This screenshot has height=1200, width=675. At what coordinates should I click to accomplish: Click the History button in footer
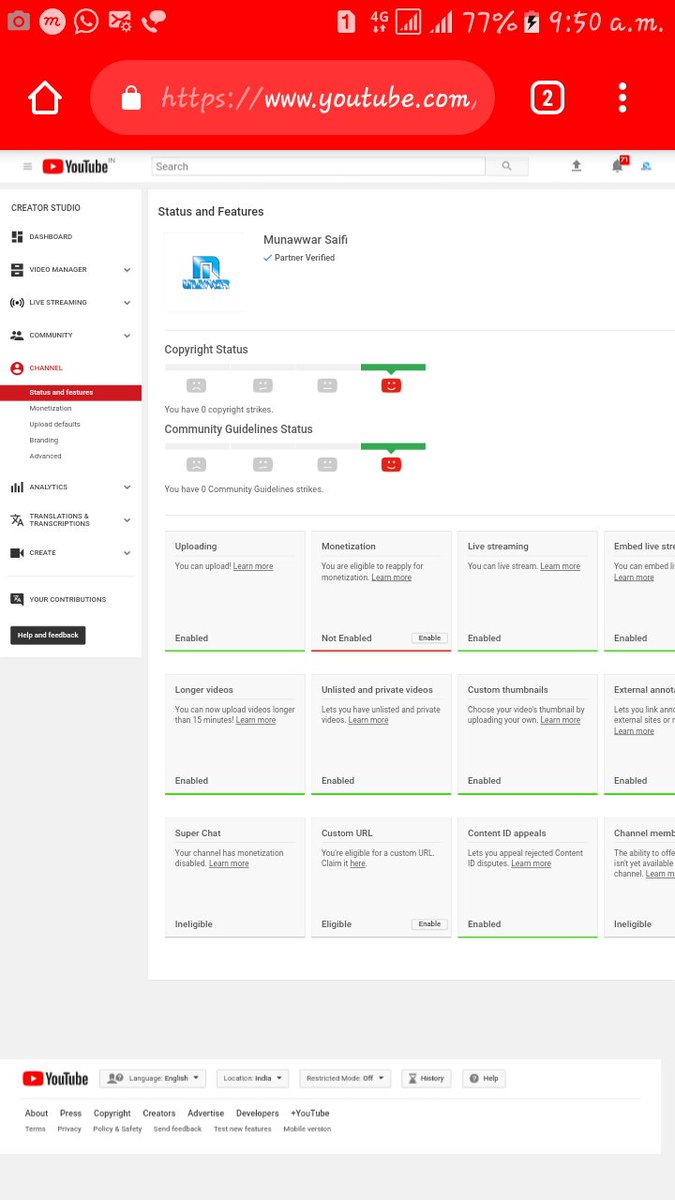(426, 1079)
